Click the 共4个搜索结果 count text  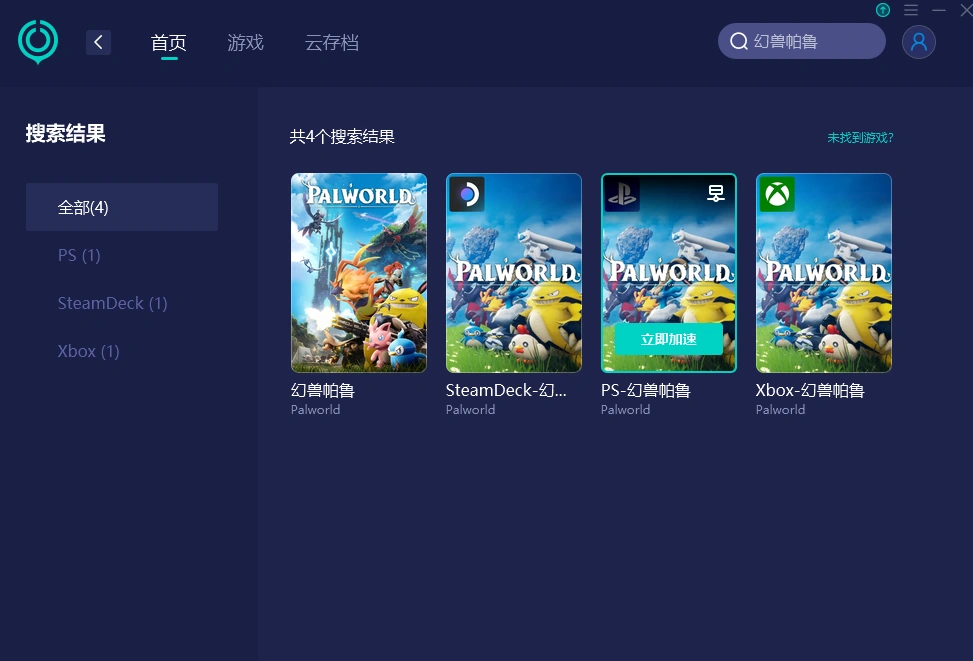342,137
